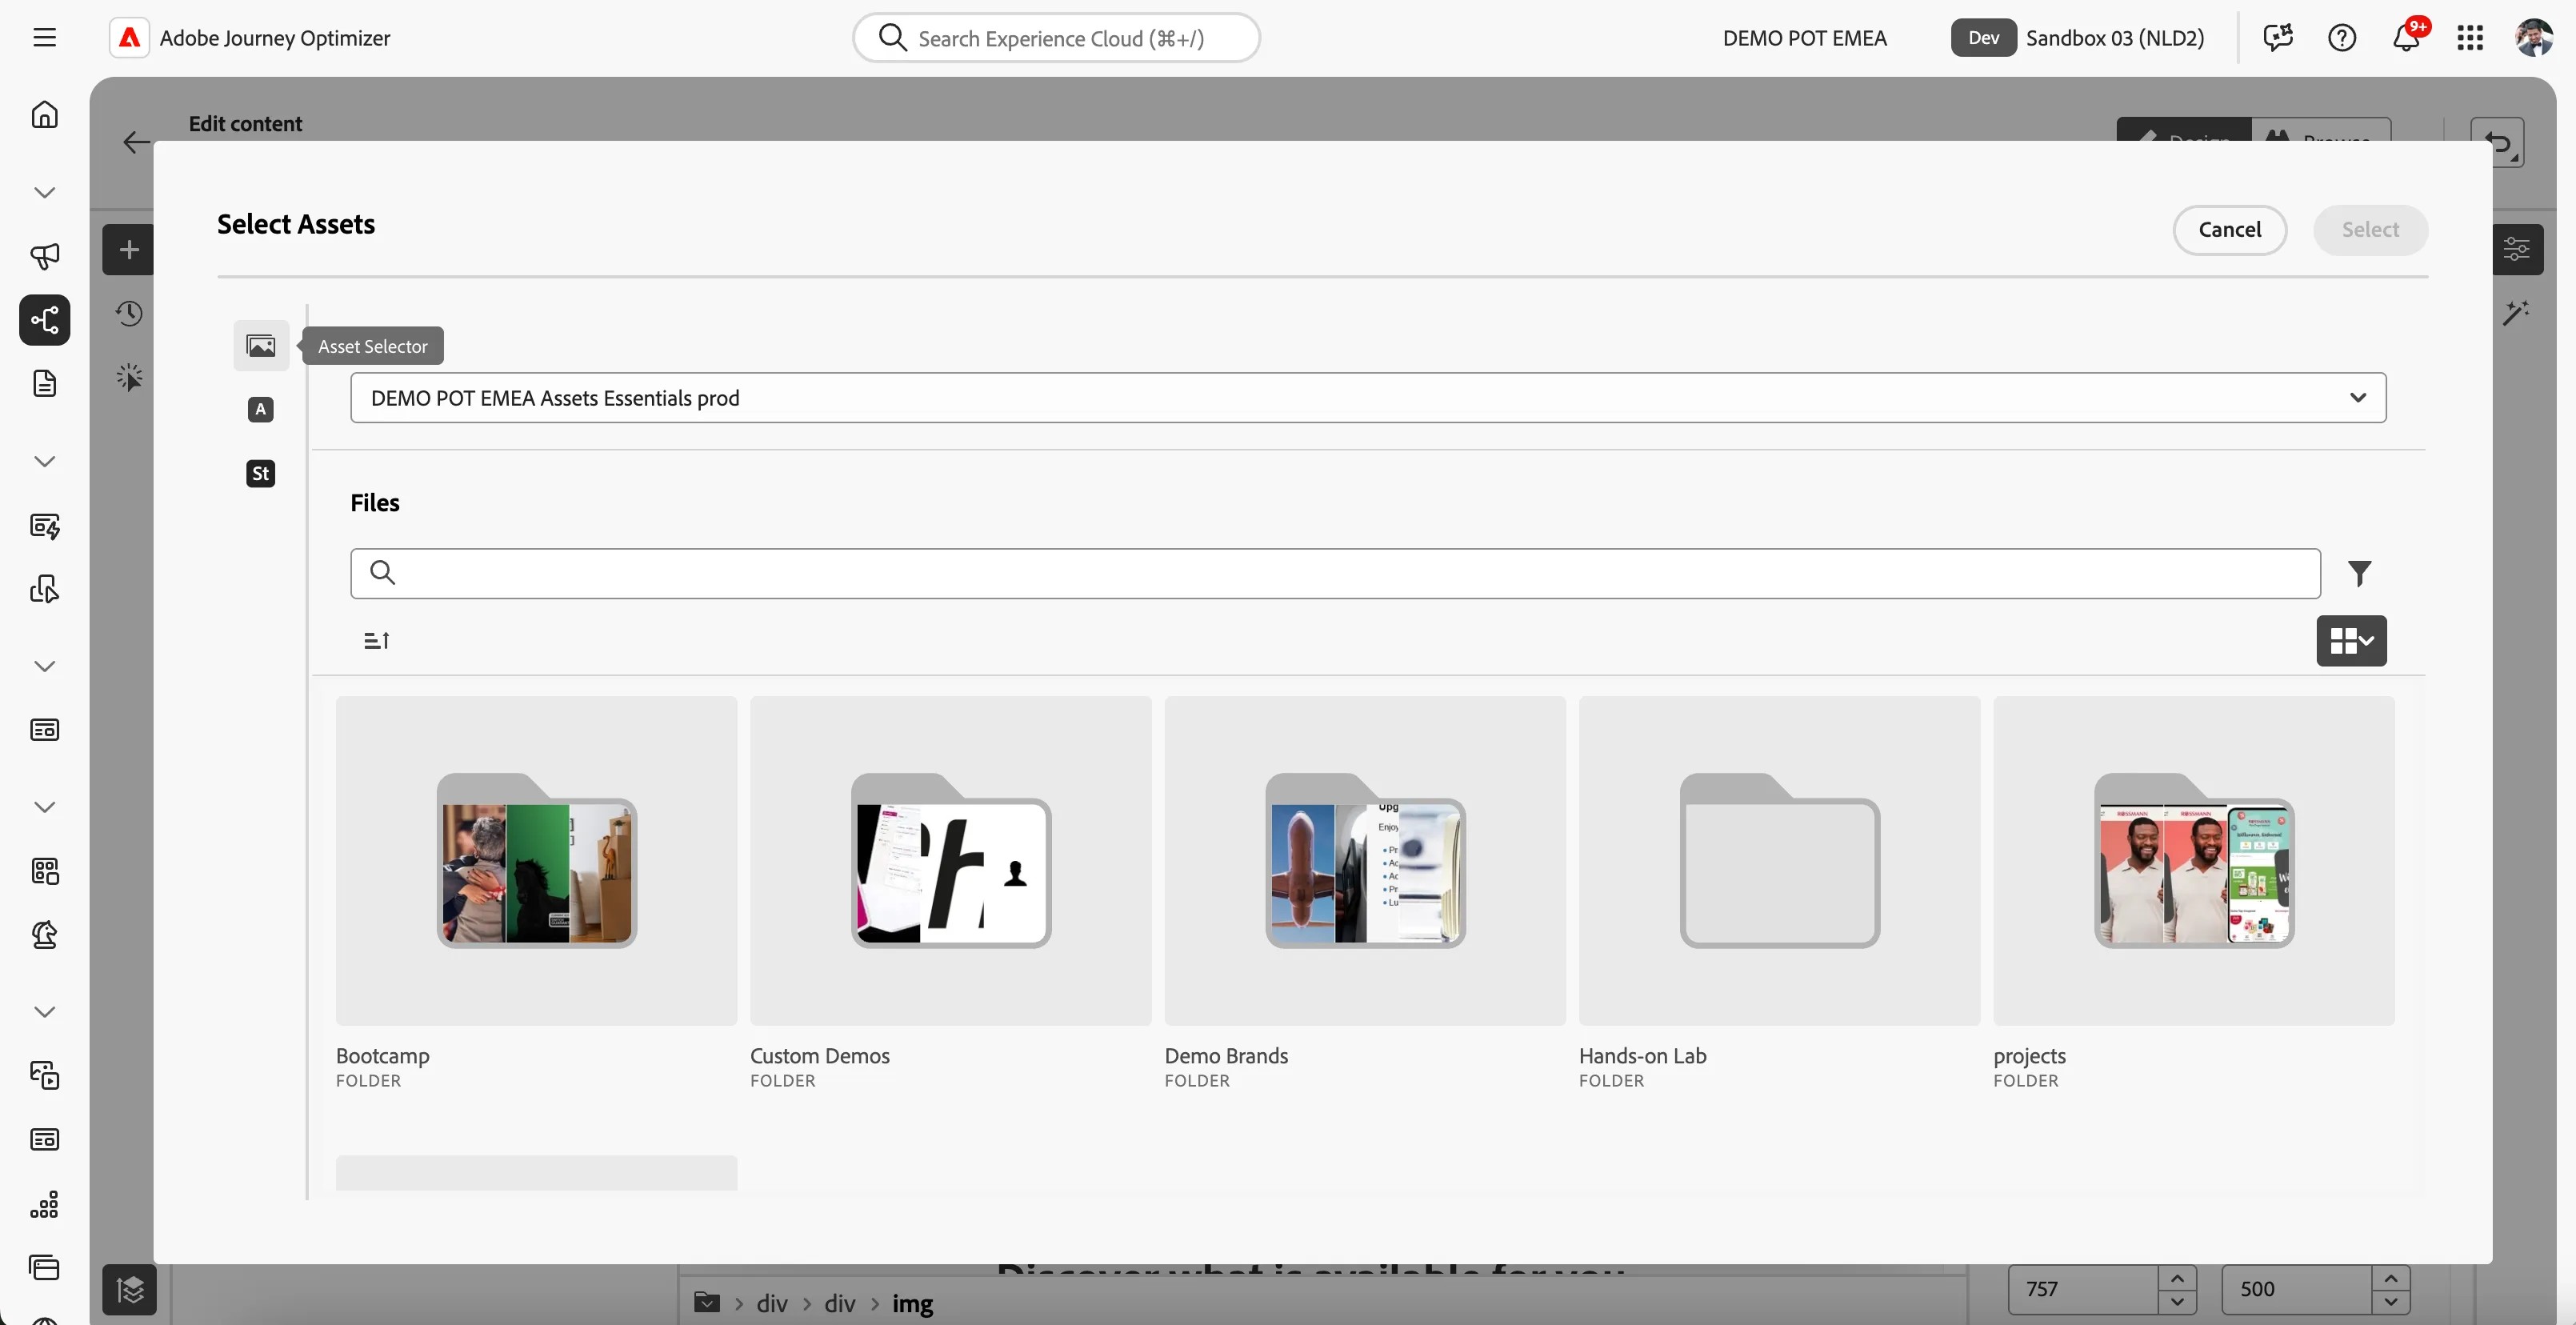Click in the Files search field
2576x1325 pixels.
pos(1335,573)
